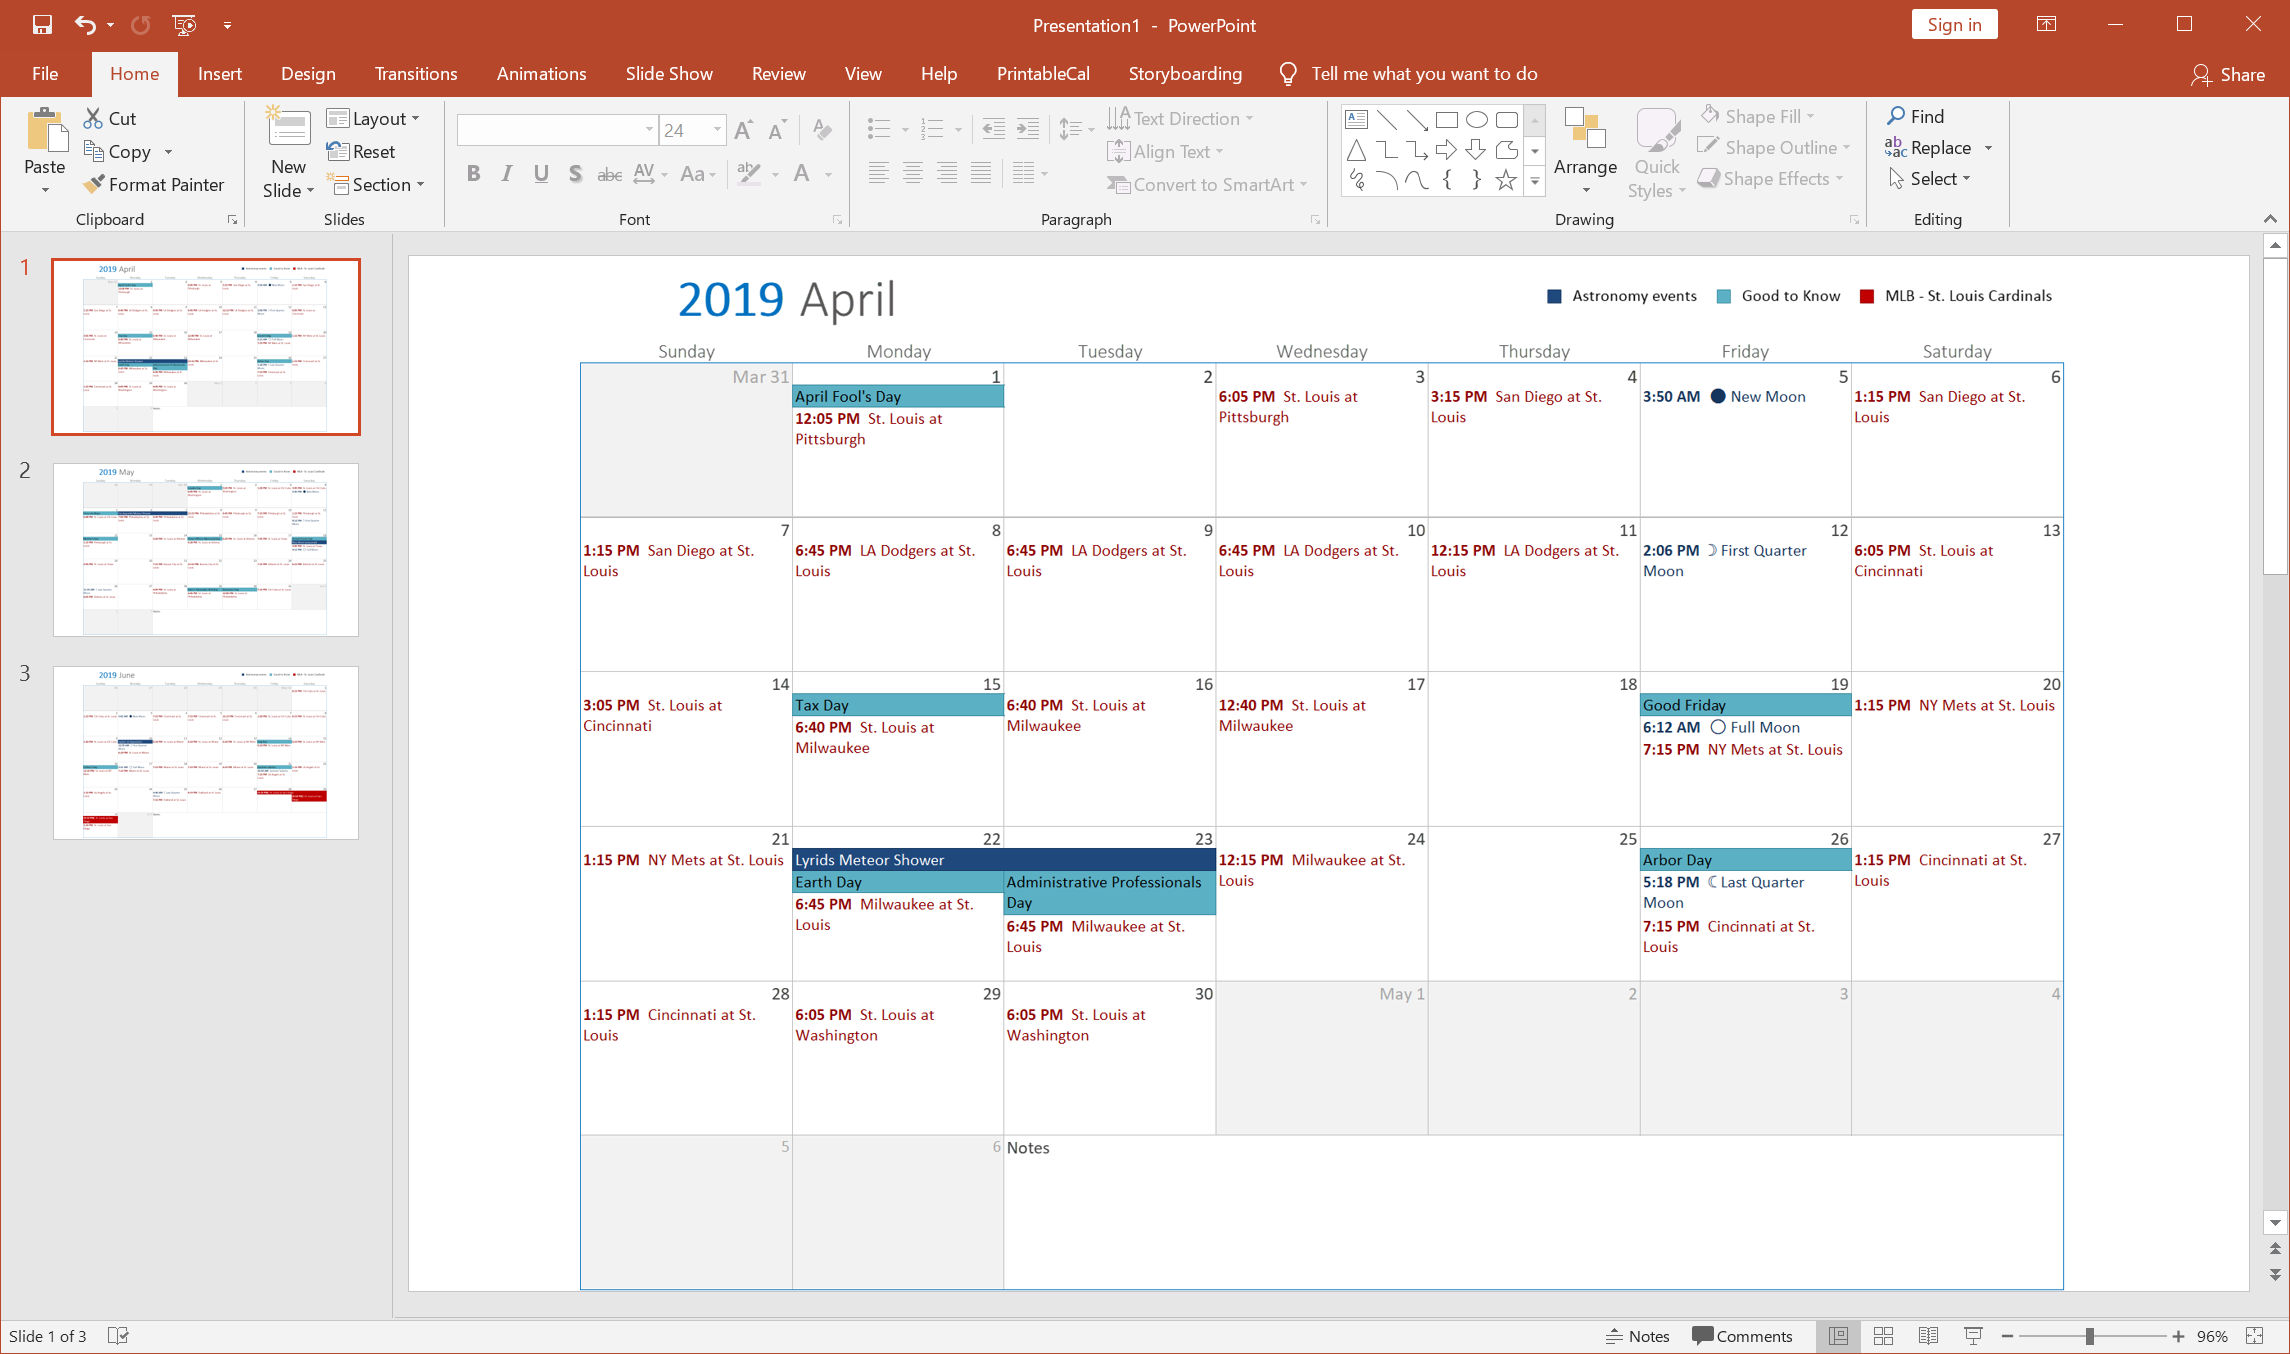Toggle Italic formatting
Screen dimensions: 2290x1354
point(507,174)
